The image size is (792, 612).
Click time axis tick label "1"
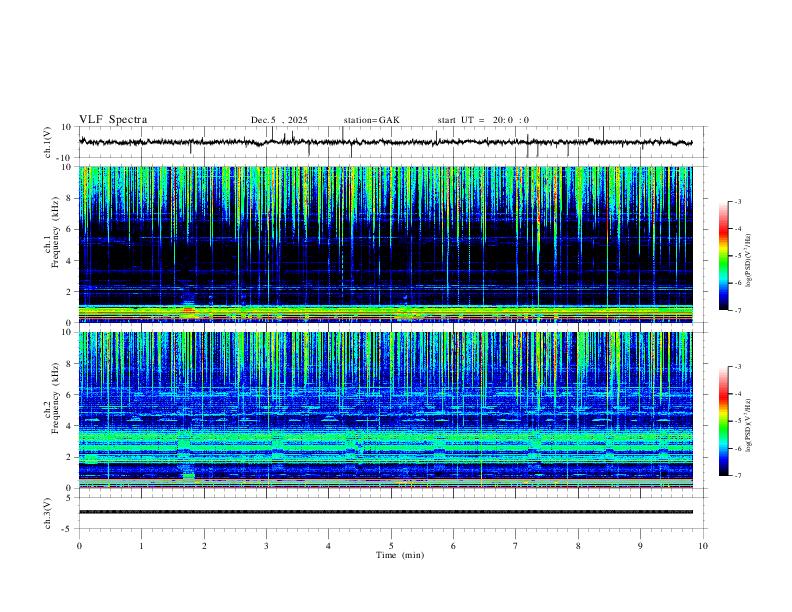click(141, 546)
